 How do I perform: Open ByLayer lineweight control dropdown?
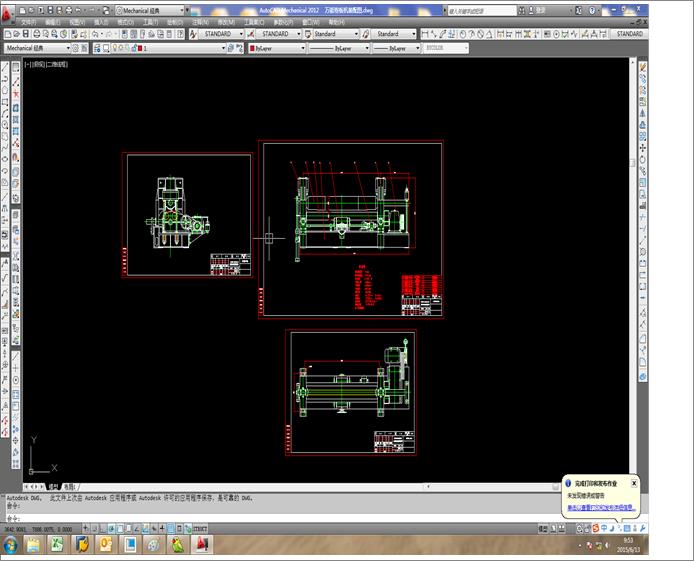point(417,48)
